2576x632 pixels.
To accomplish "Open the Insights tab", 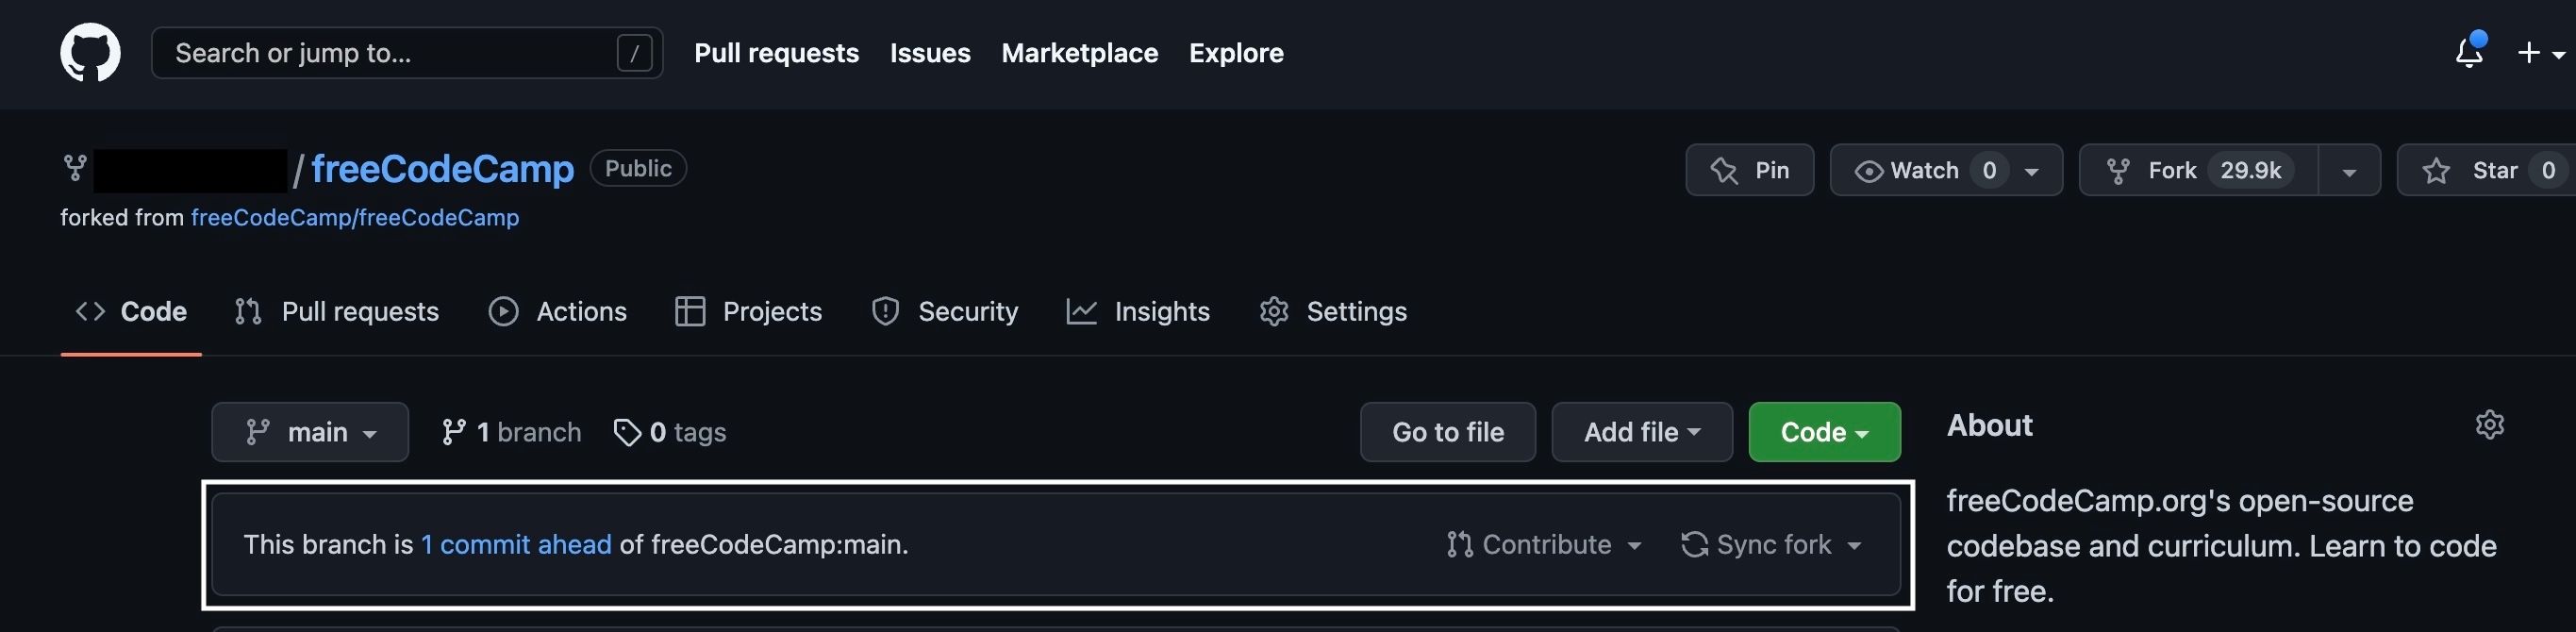I will pos(1138,311).
